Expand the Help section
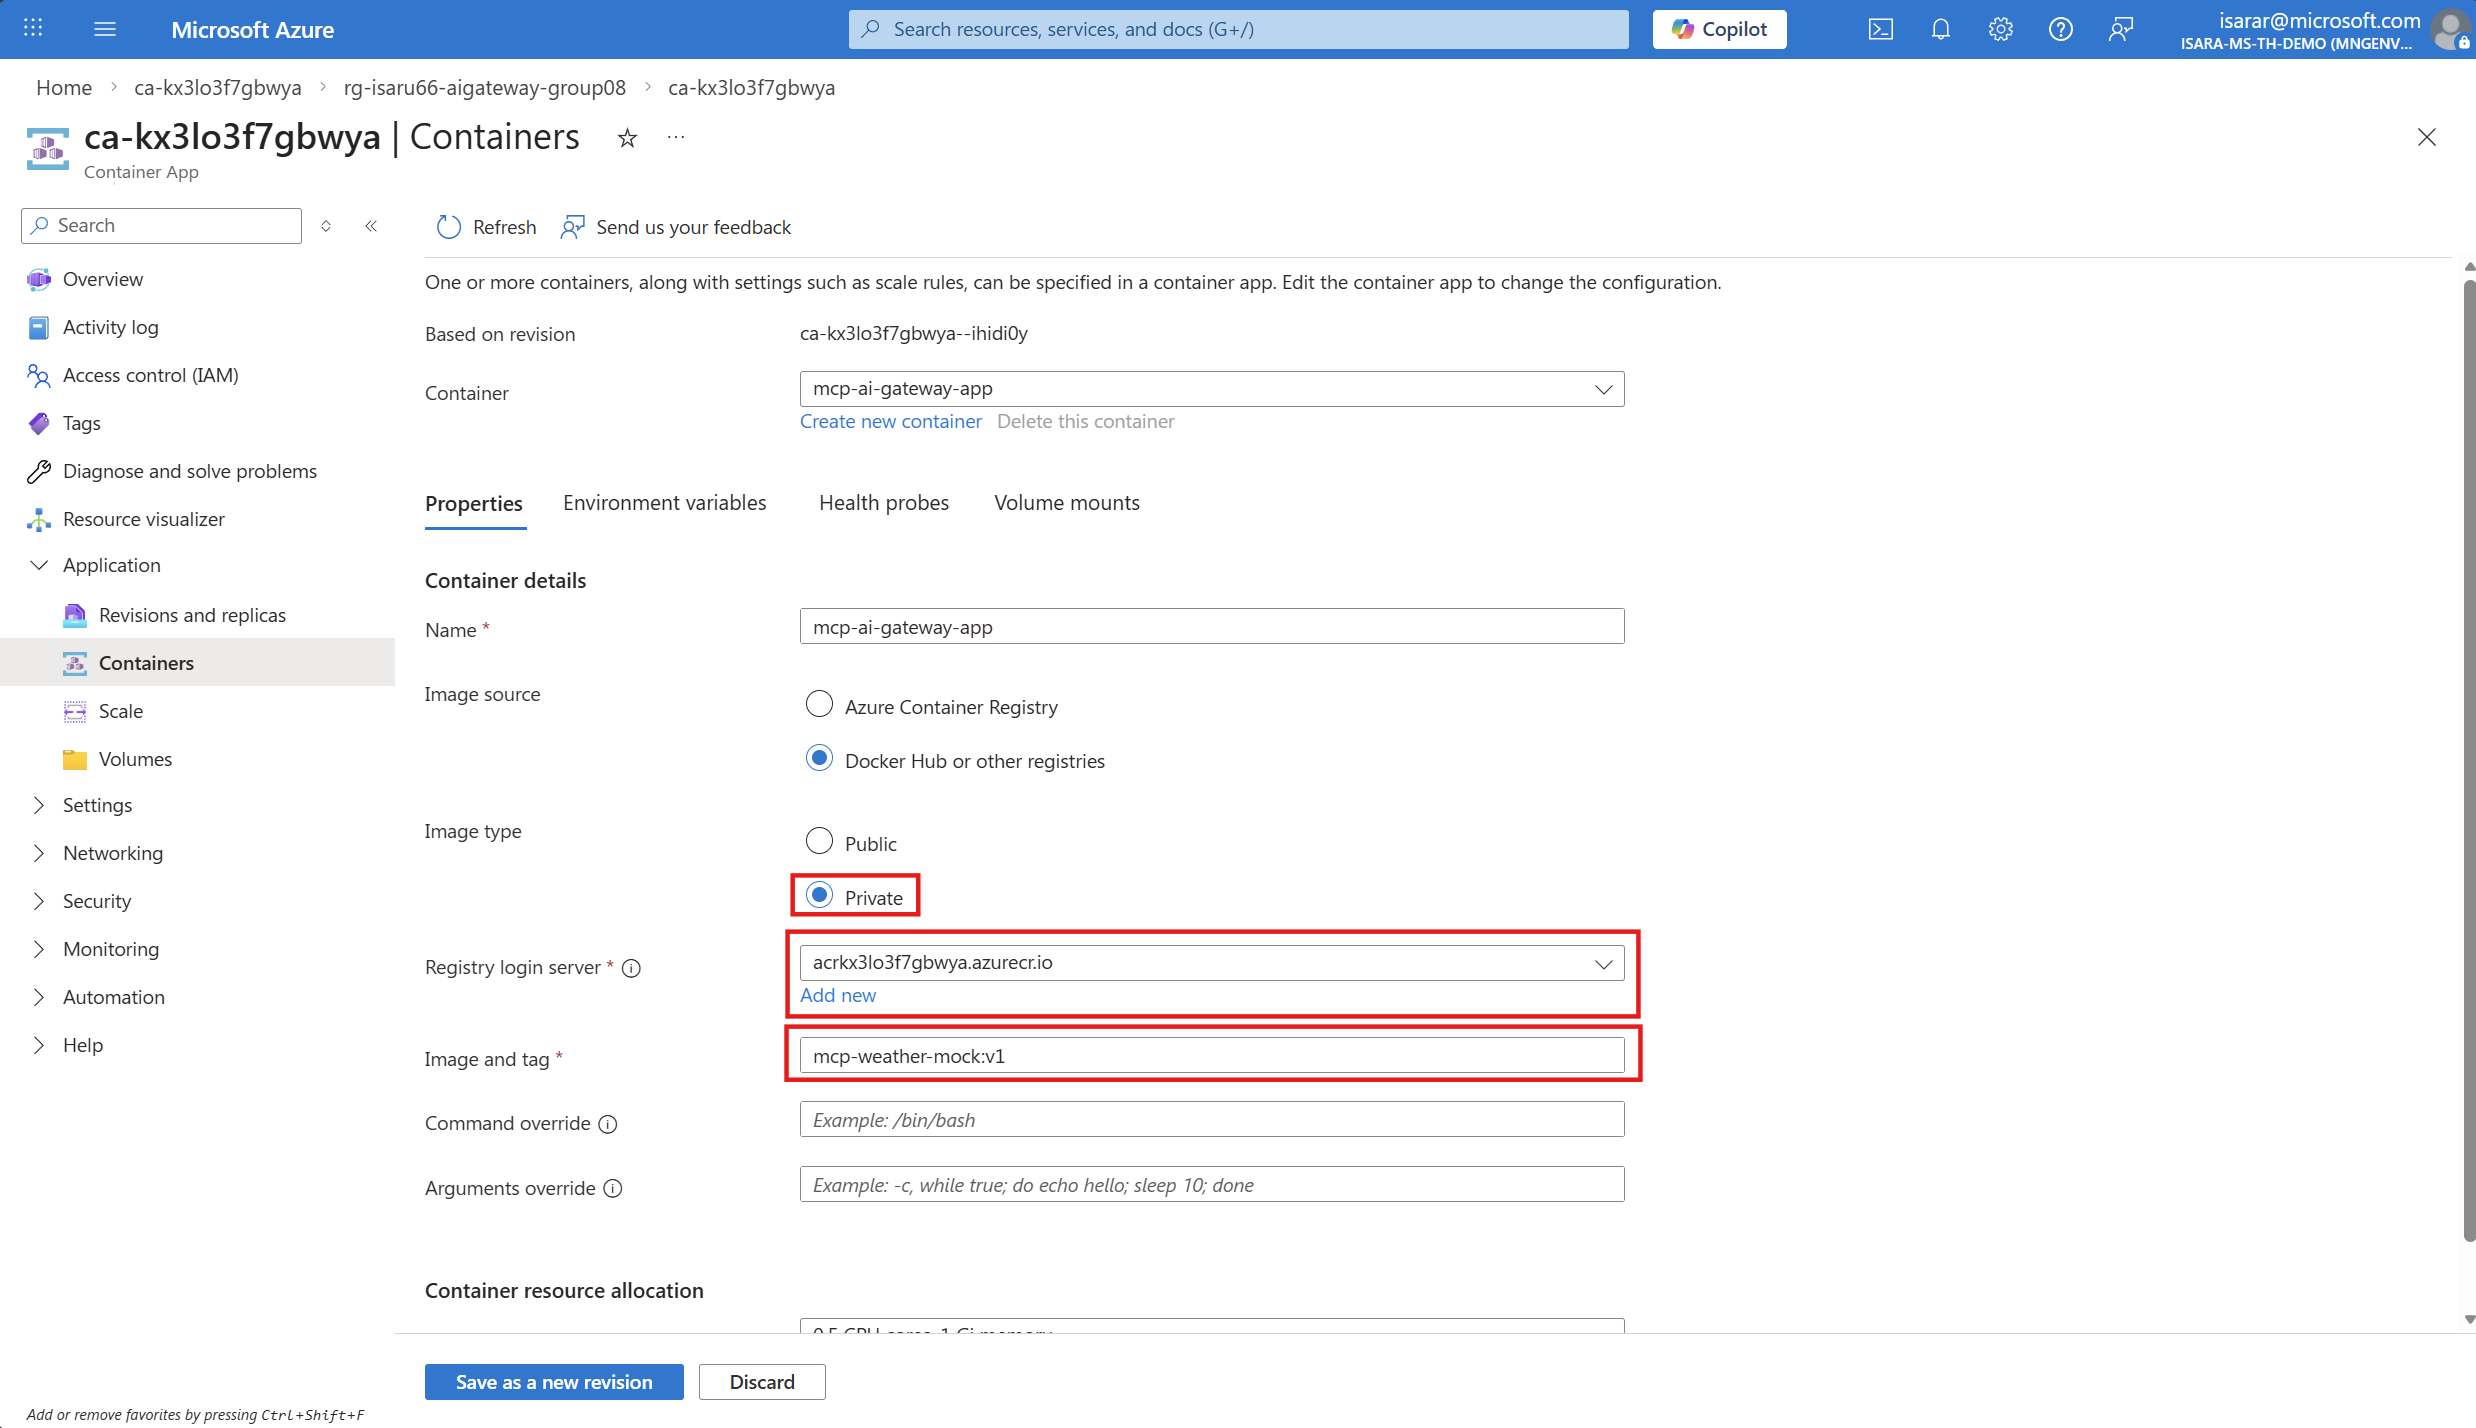Screen dimensions: 2476x1428 point(39,1045)
